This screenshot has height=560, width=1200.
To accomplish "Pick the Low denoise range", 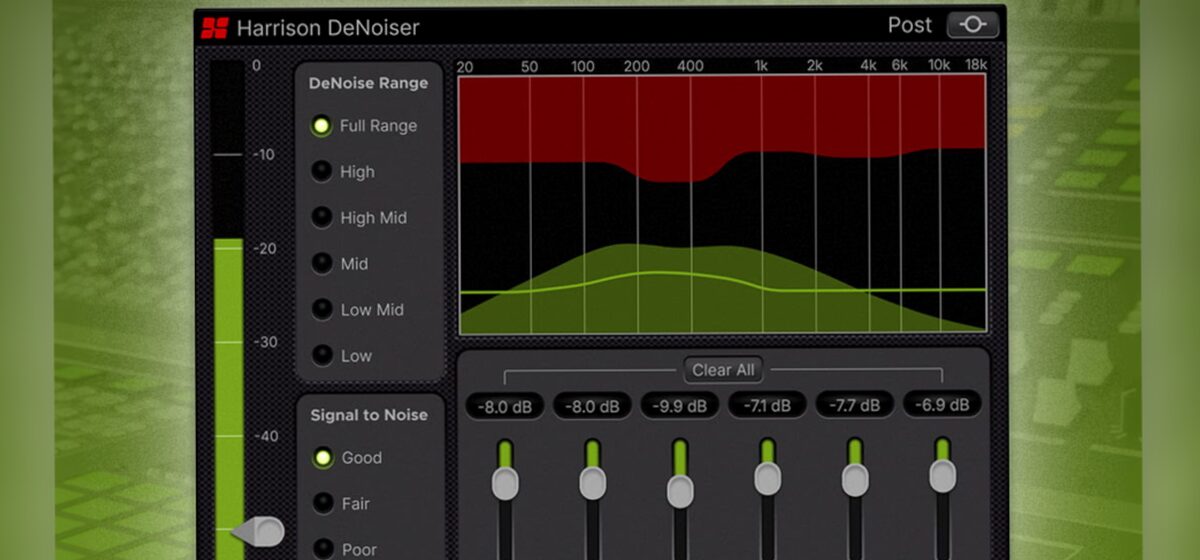I will pos(342,356).
